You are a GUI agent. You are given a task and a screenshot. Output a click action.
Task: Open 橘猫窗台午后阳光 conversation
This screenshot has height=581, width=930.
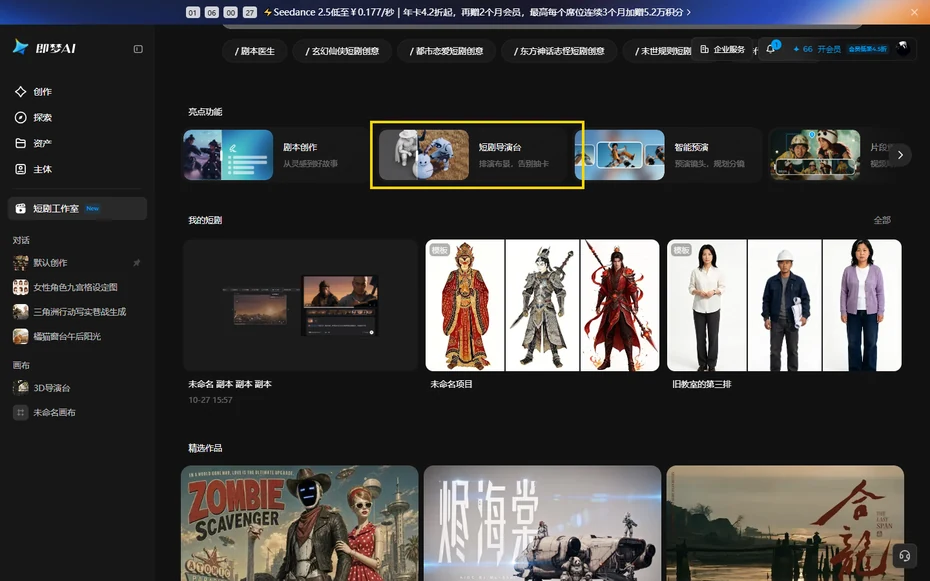[x=77, y=337]
